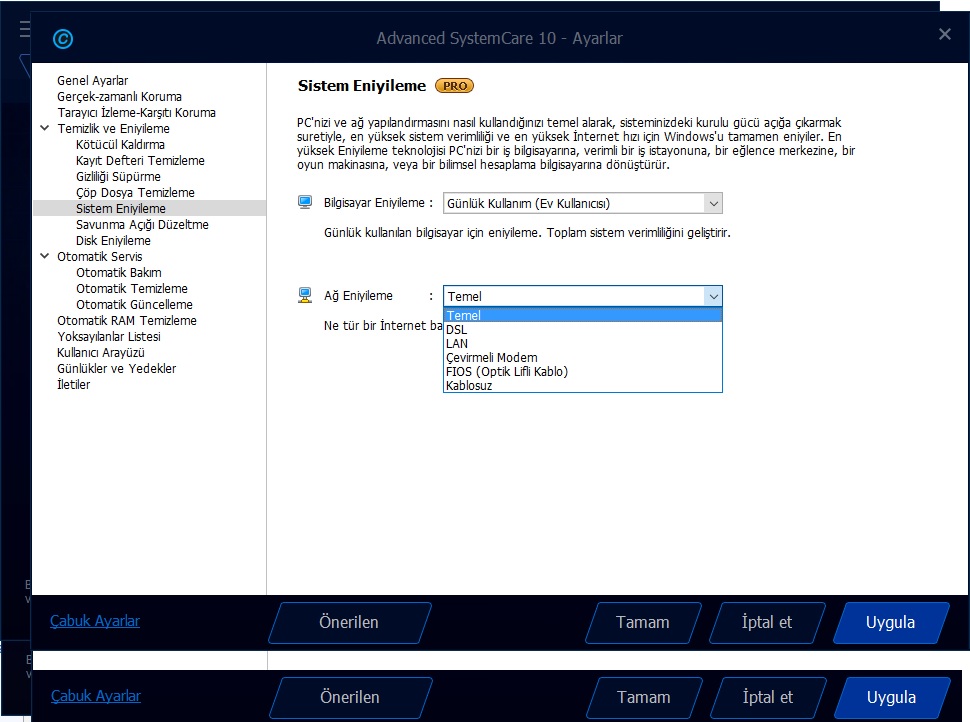Image resolution: width=970 pixels, height=722 pixels.
Task: Click İptal et in the front dialog
Action: (x=767, y=622)
